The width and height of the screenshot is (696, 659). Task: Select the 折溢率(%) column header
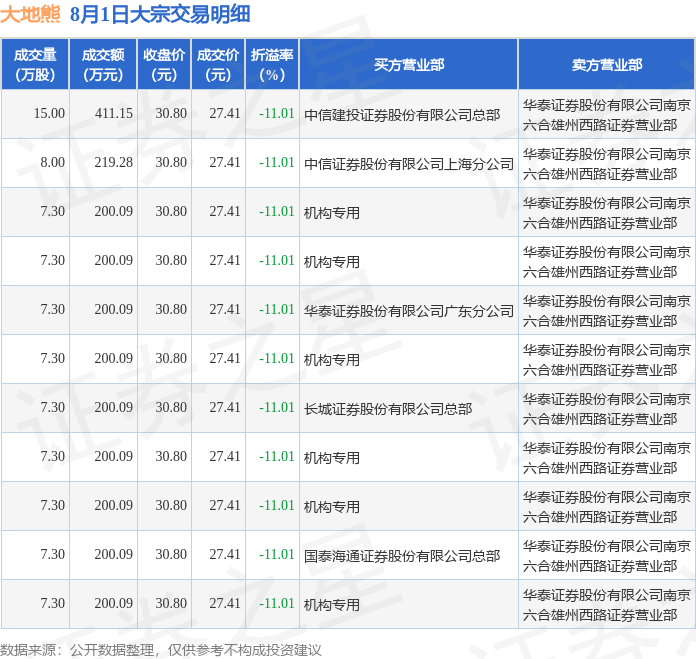272,65
